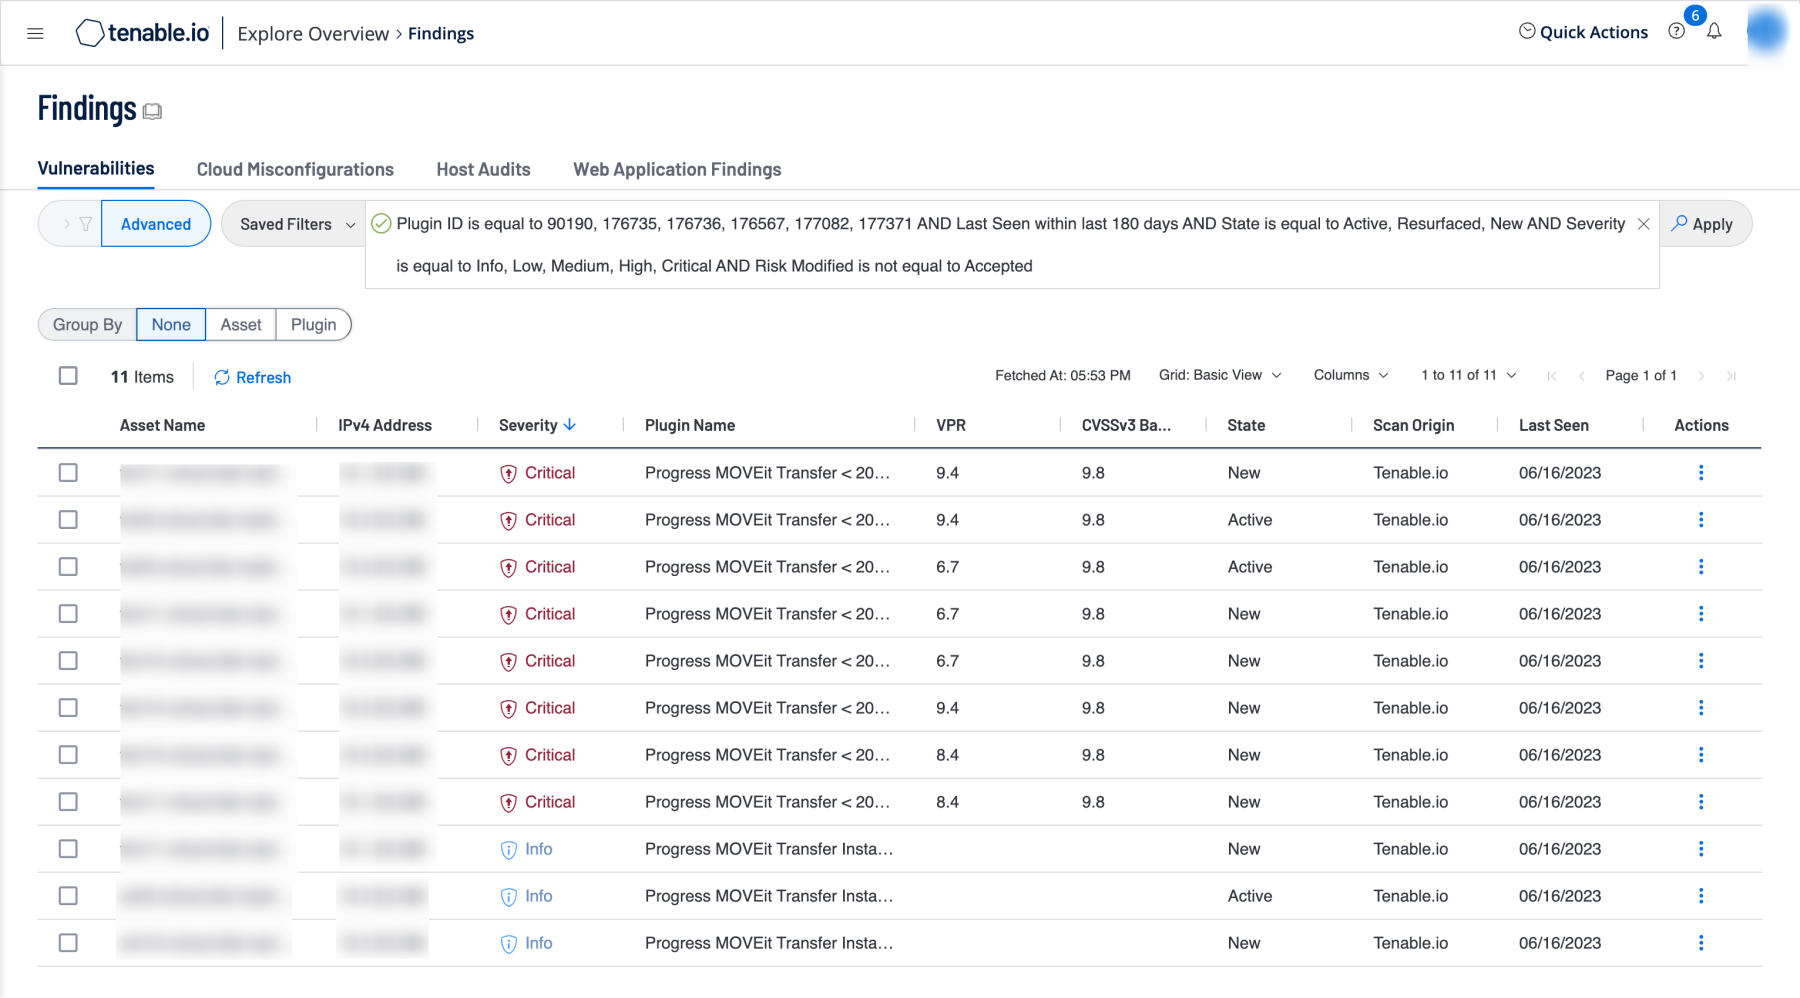
Task: Sort by the Scan Origin column header
Action: (x=1413, y=425)
